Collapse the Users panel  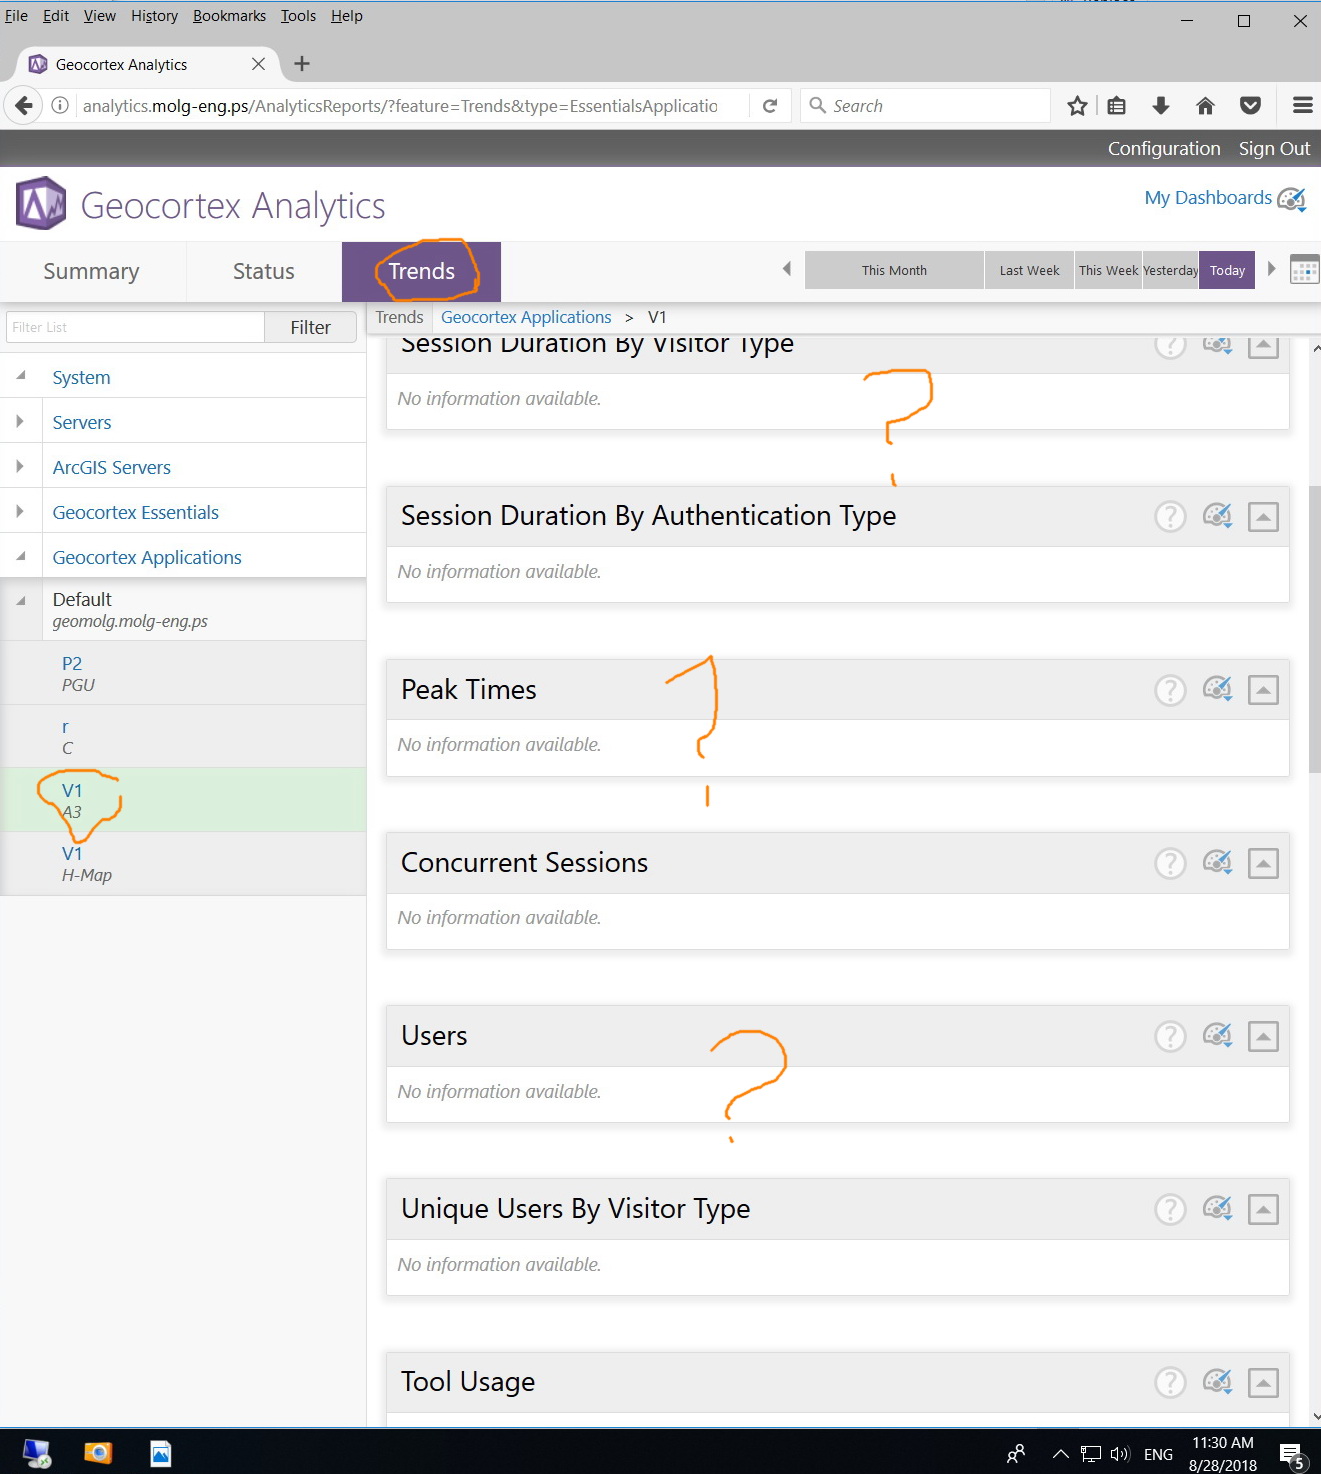point(1263,1036)
